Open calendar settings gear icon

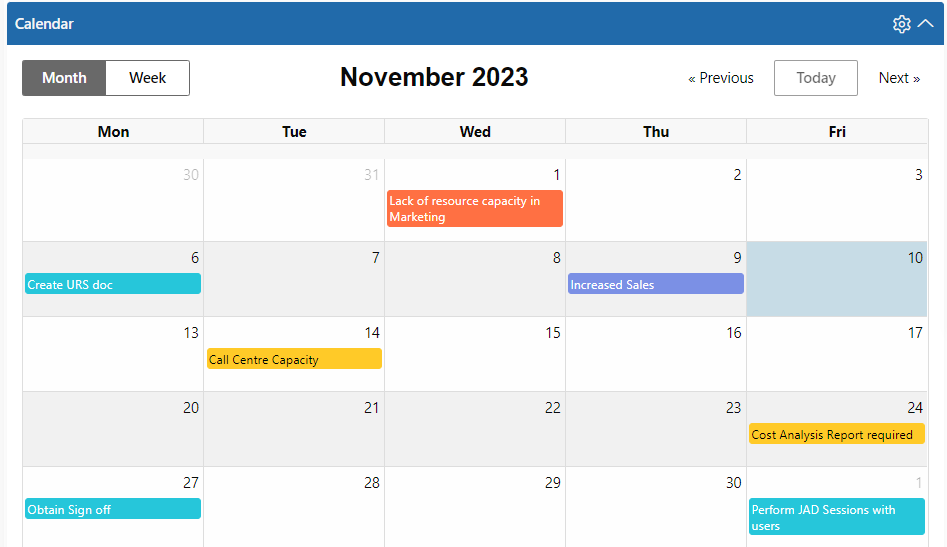coord(901,24)
